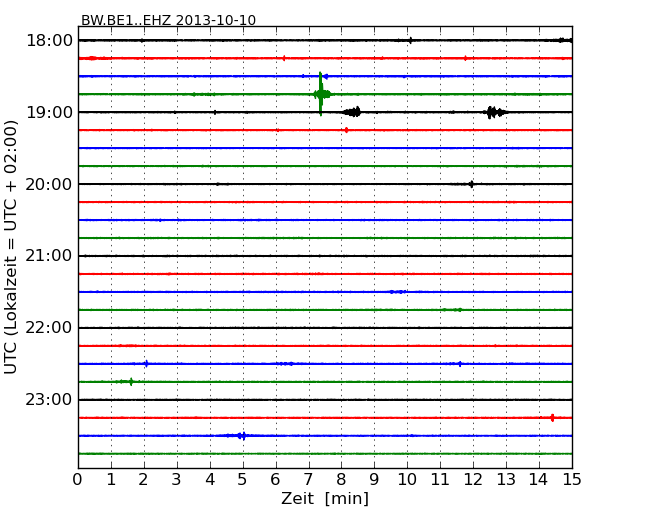Viewport: 650px width, 520px height.
Task: Click x-axis tick label 14
Action: 539,480
